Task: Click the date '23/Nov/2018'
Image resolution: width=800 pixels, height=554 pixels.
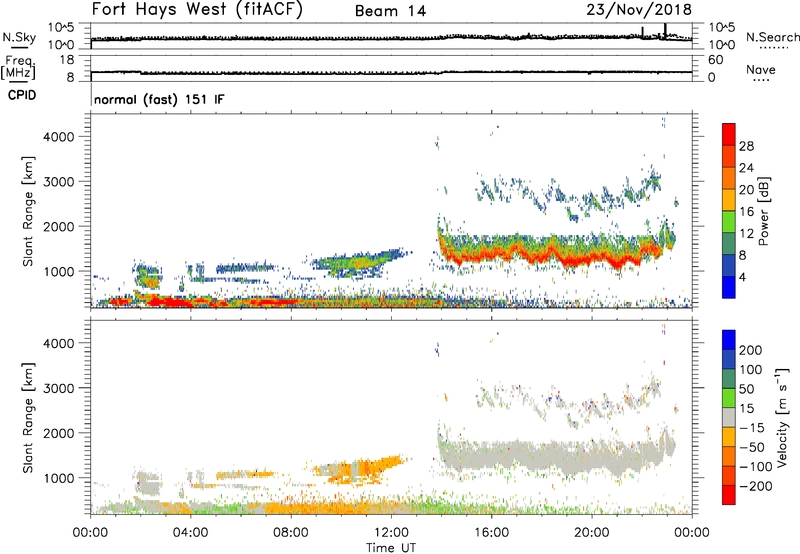Action: [639, 10]
